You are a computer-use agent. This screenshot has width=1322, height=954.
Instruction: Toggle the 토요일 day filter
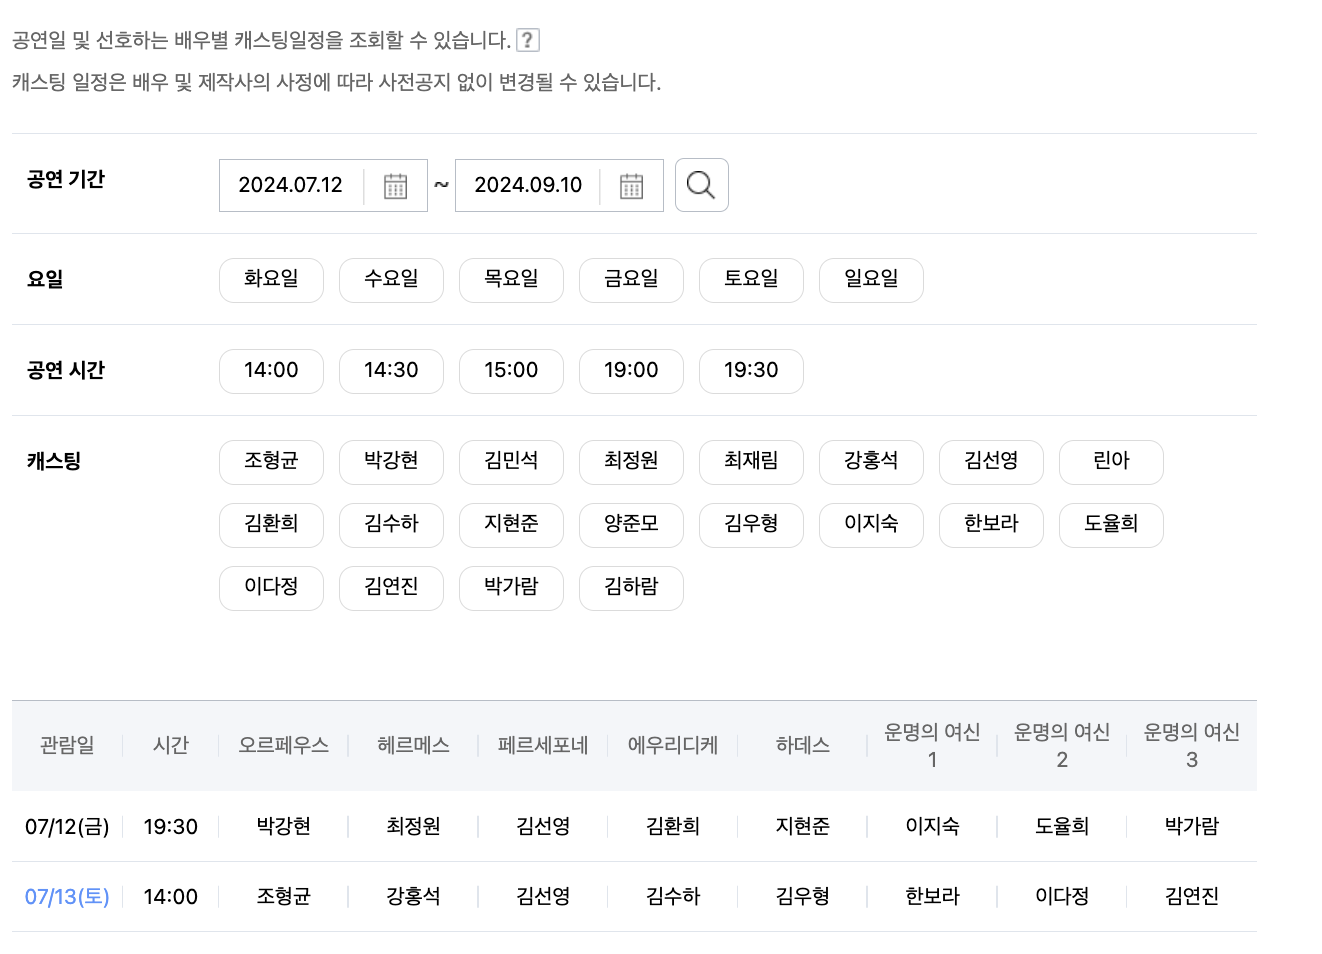751,280
